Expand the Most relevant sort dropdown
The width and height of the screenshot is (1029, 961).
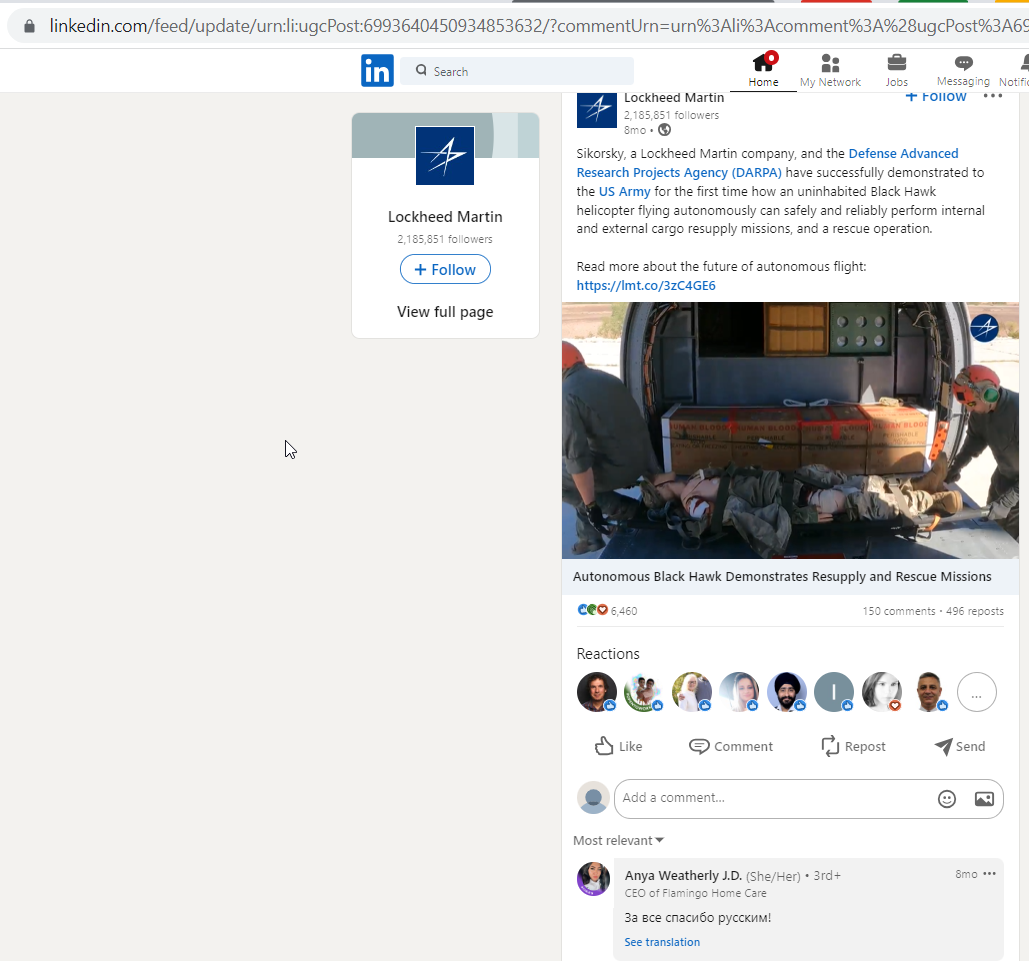point(618,840)
